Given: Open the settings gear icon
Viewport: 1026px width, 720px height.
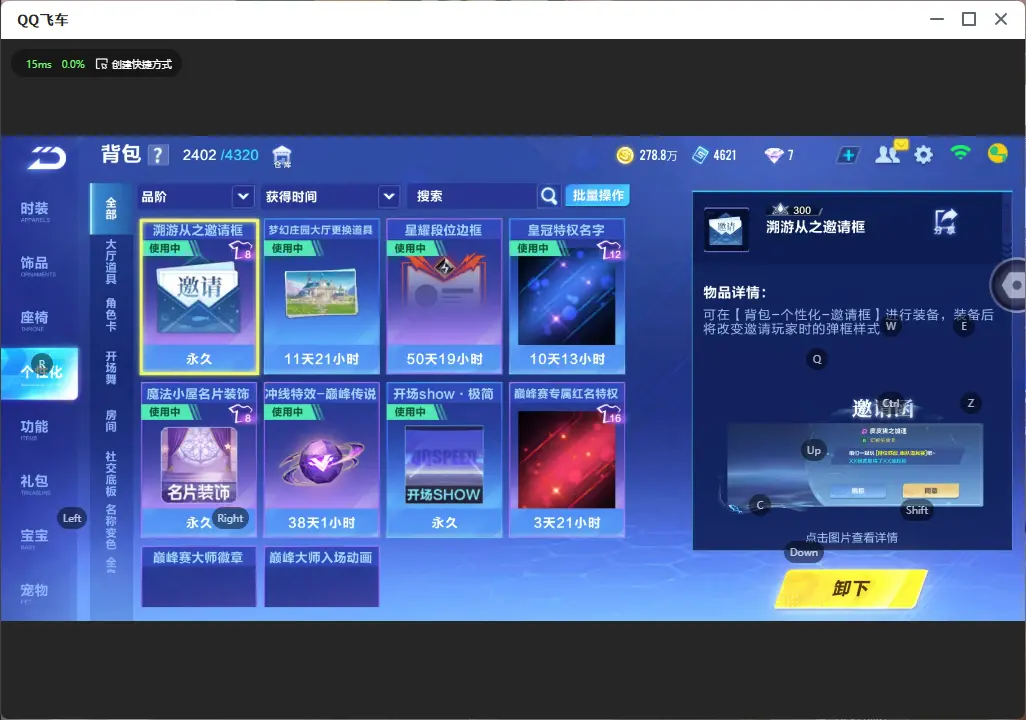Looking at the screenshot, I should tap(923, 155).
